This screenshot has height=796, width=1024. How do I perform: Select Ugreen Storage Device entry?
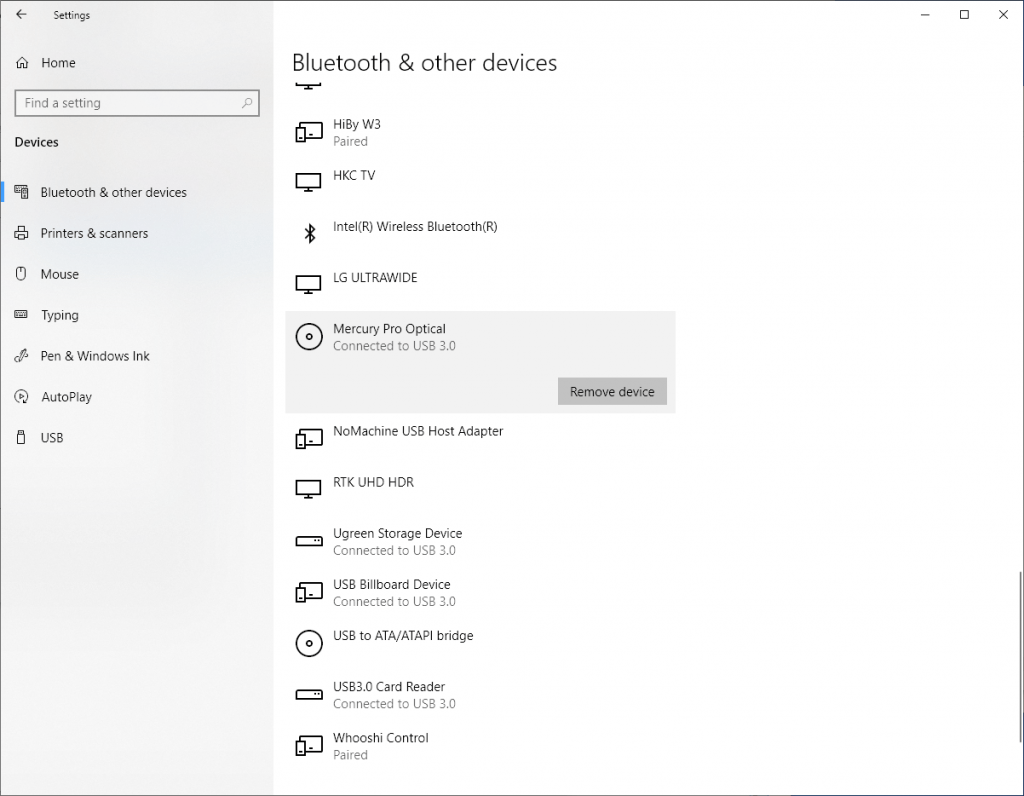point(480,541)
